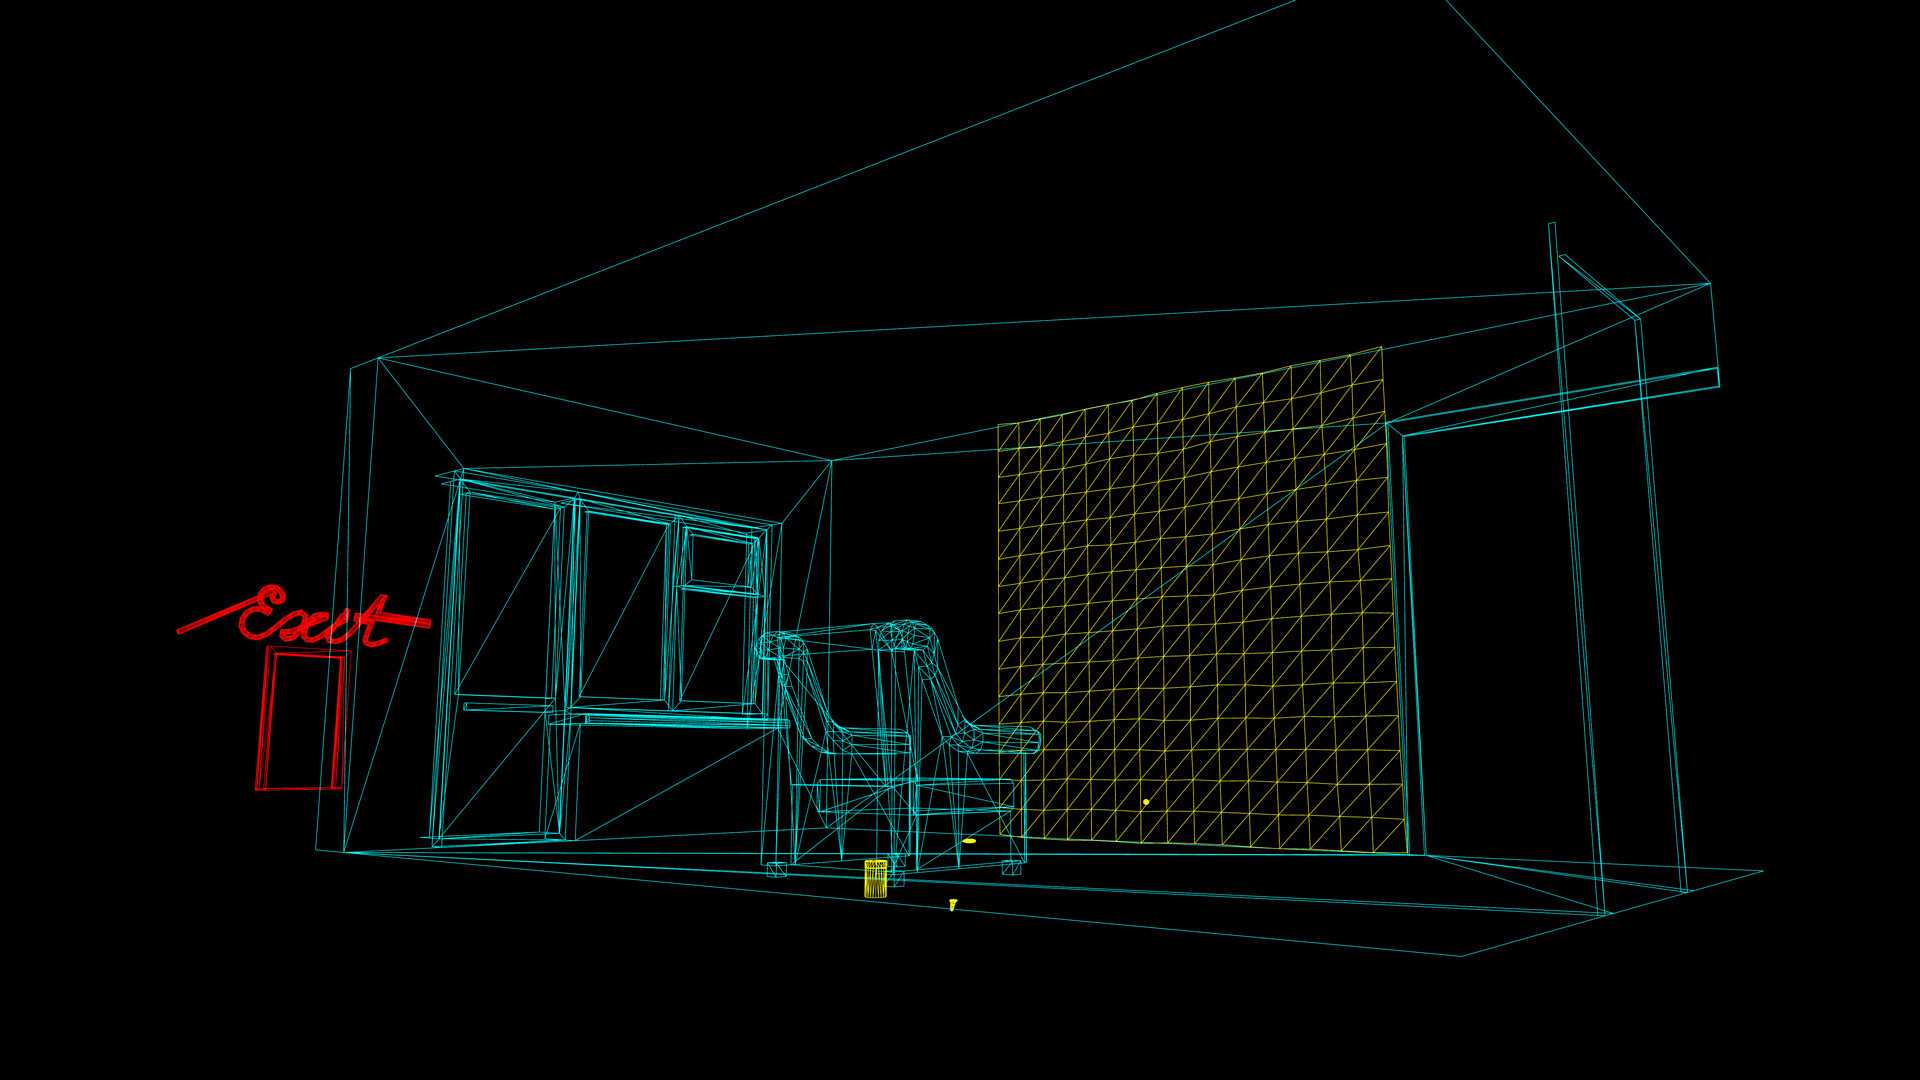Pick up the small yellow flashlight on the floor
This screenshot has width=1920, height=1080.
click(951, 903)
